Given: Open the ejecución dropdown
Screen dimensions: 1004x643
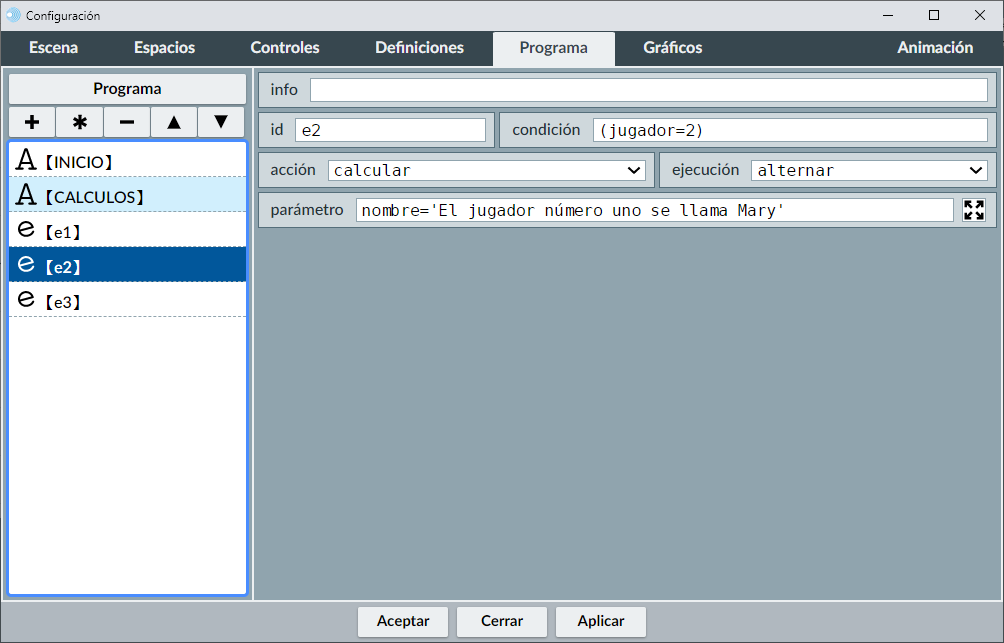Looking at the screenshot, I should (869, 170).
